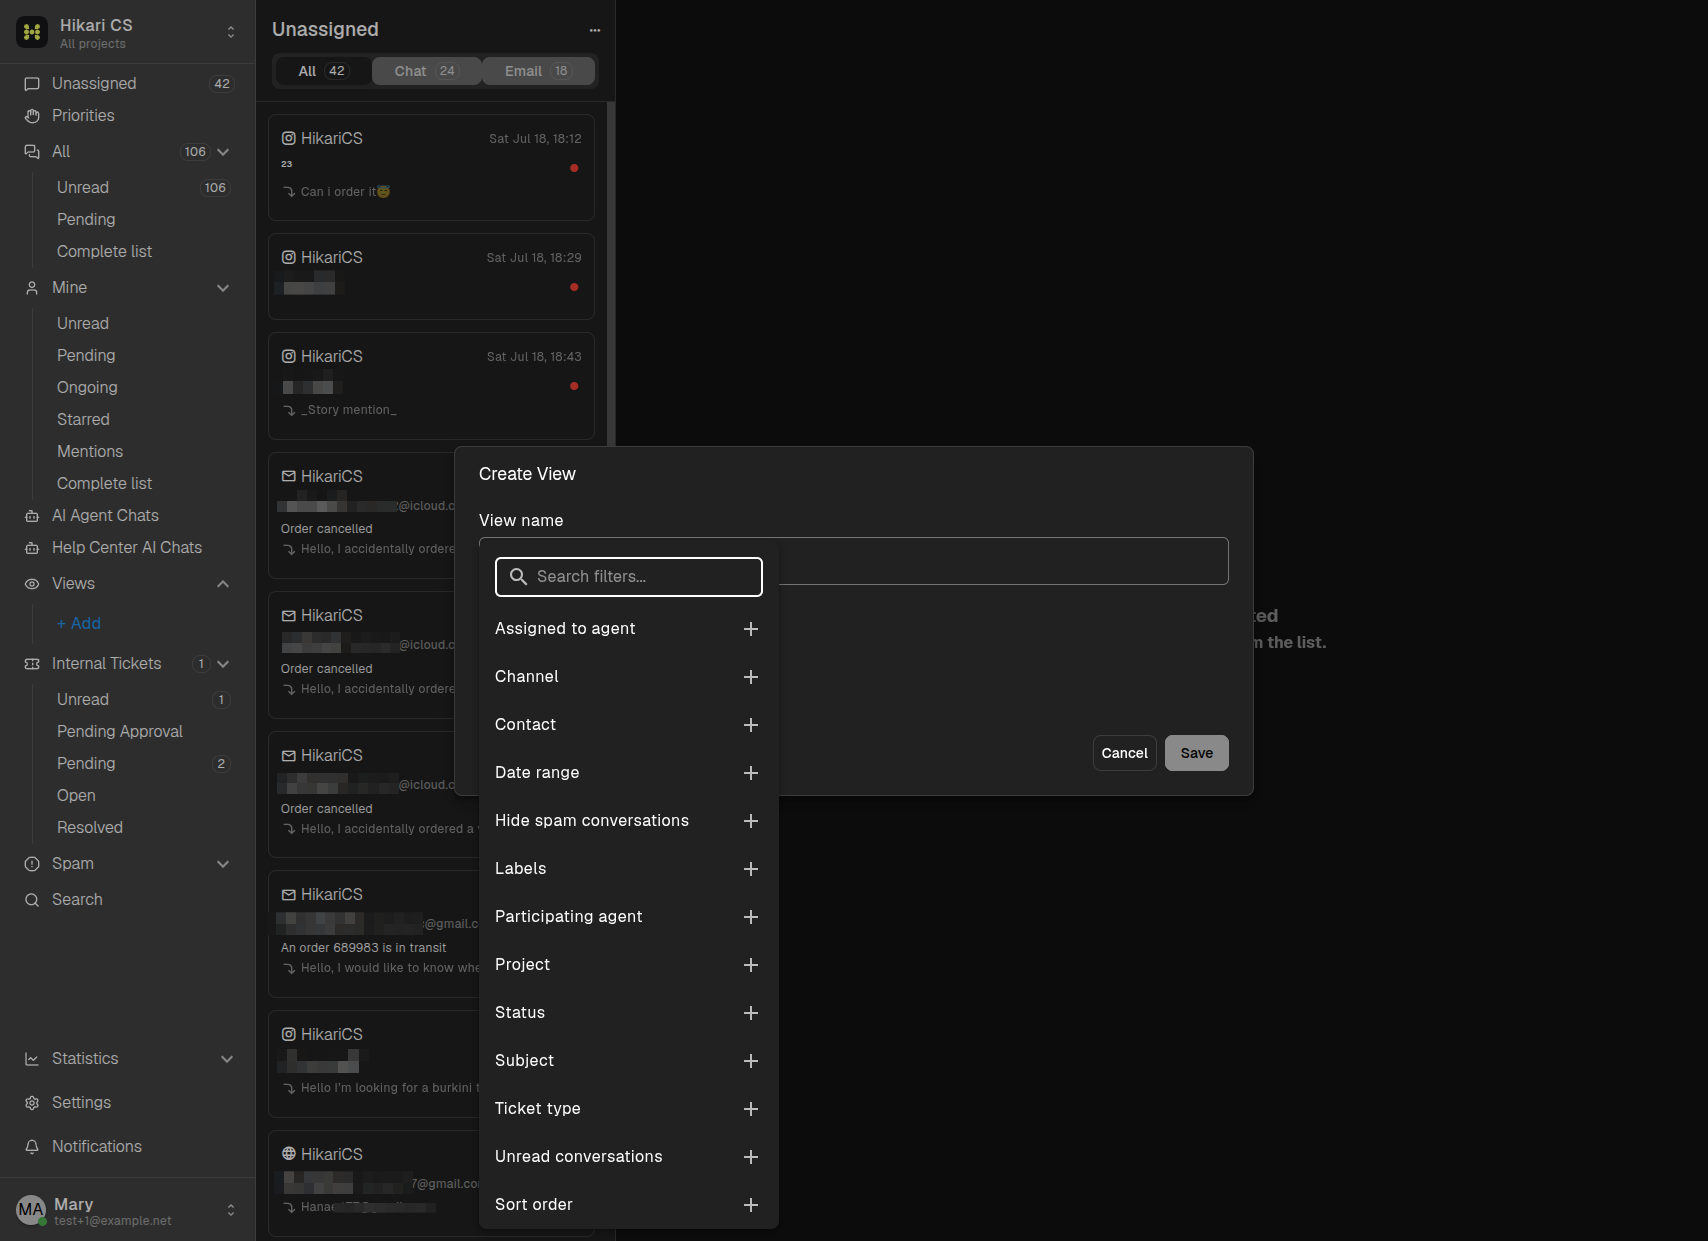Open Resolved internal tickets
This screenshot has width=1708, height=1241.
[90, 828]
